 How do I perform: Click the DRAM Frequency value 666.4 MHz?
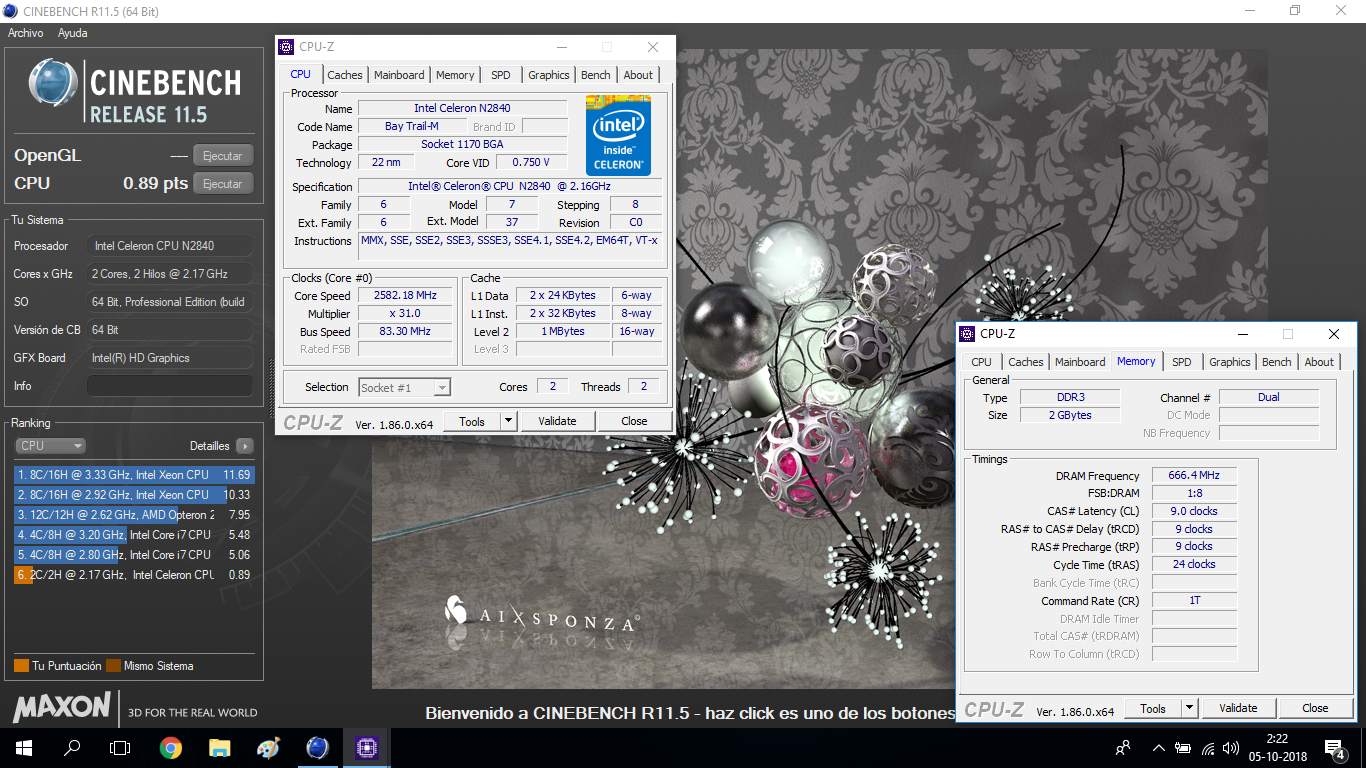point(1194,476)
